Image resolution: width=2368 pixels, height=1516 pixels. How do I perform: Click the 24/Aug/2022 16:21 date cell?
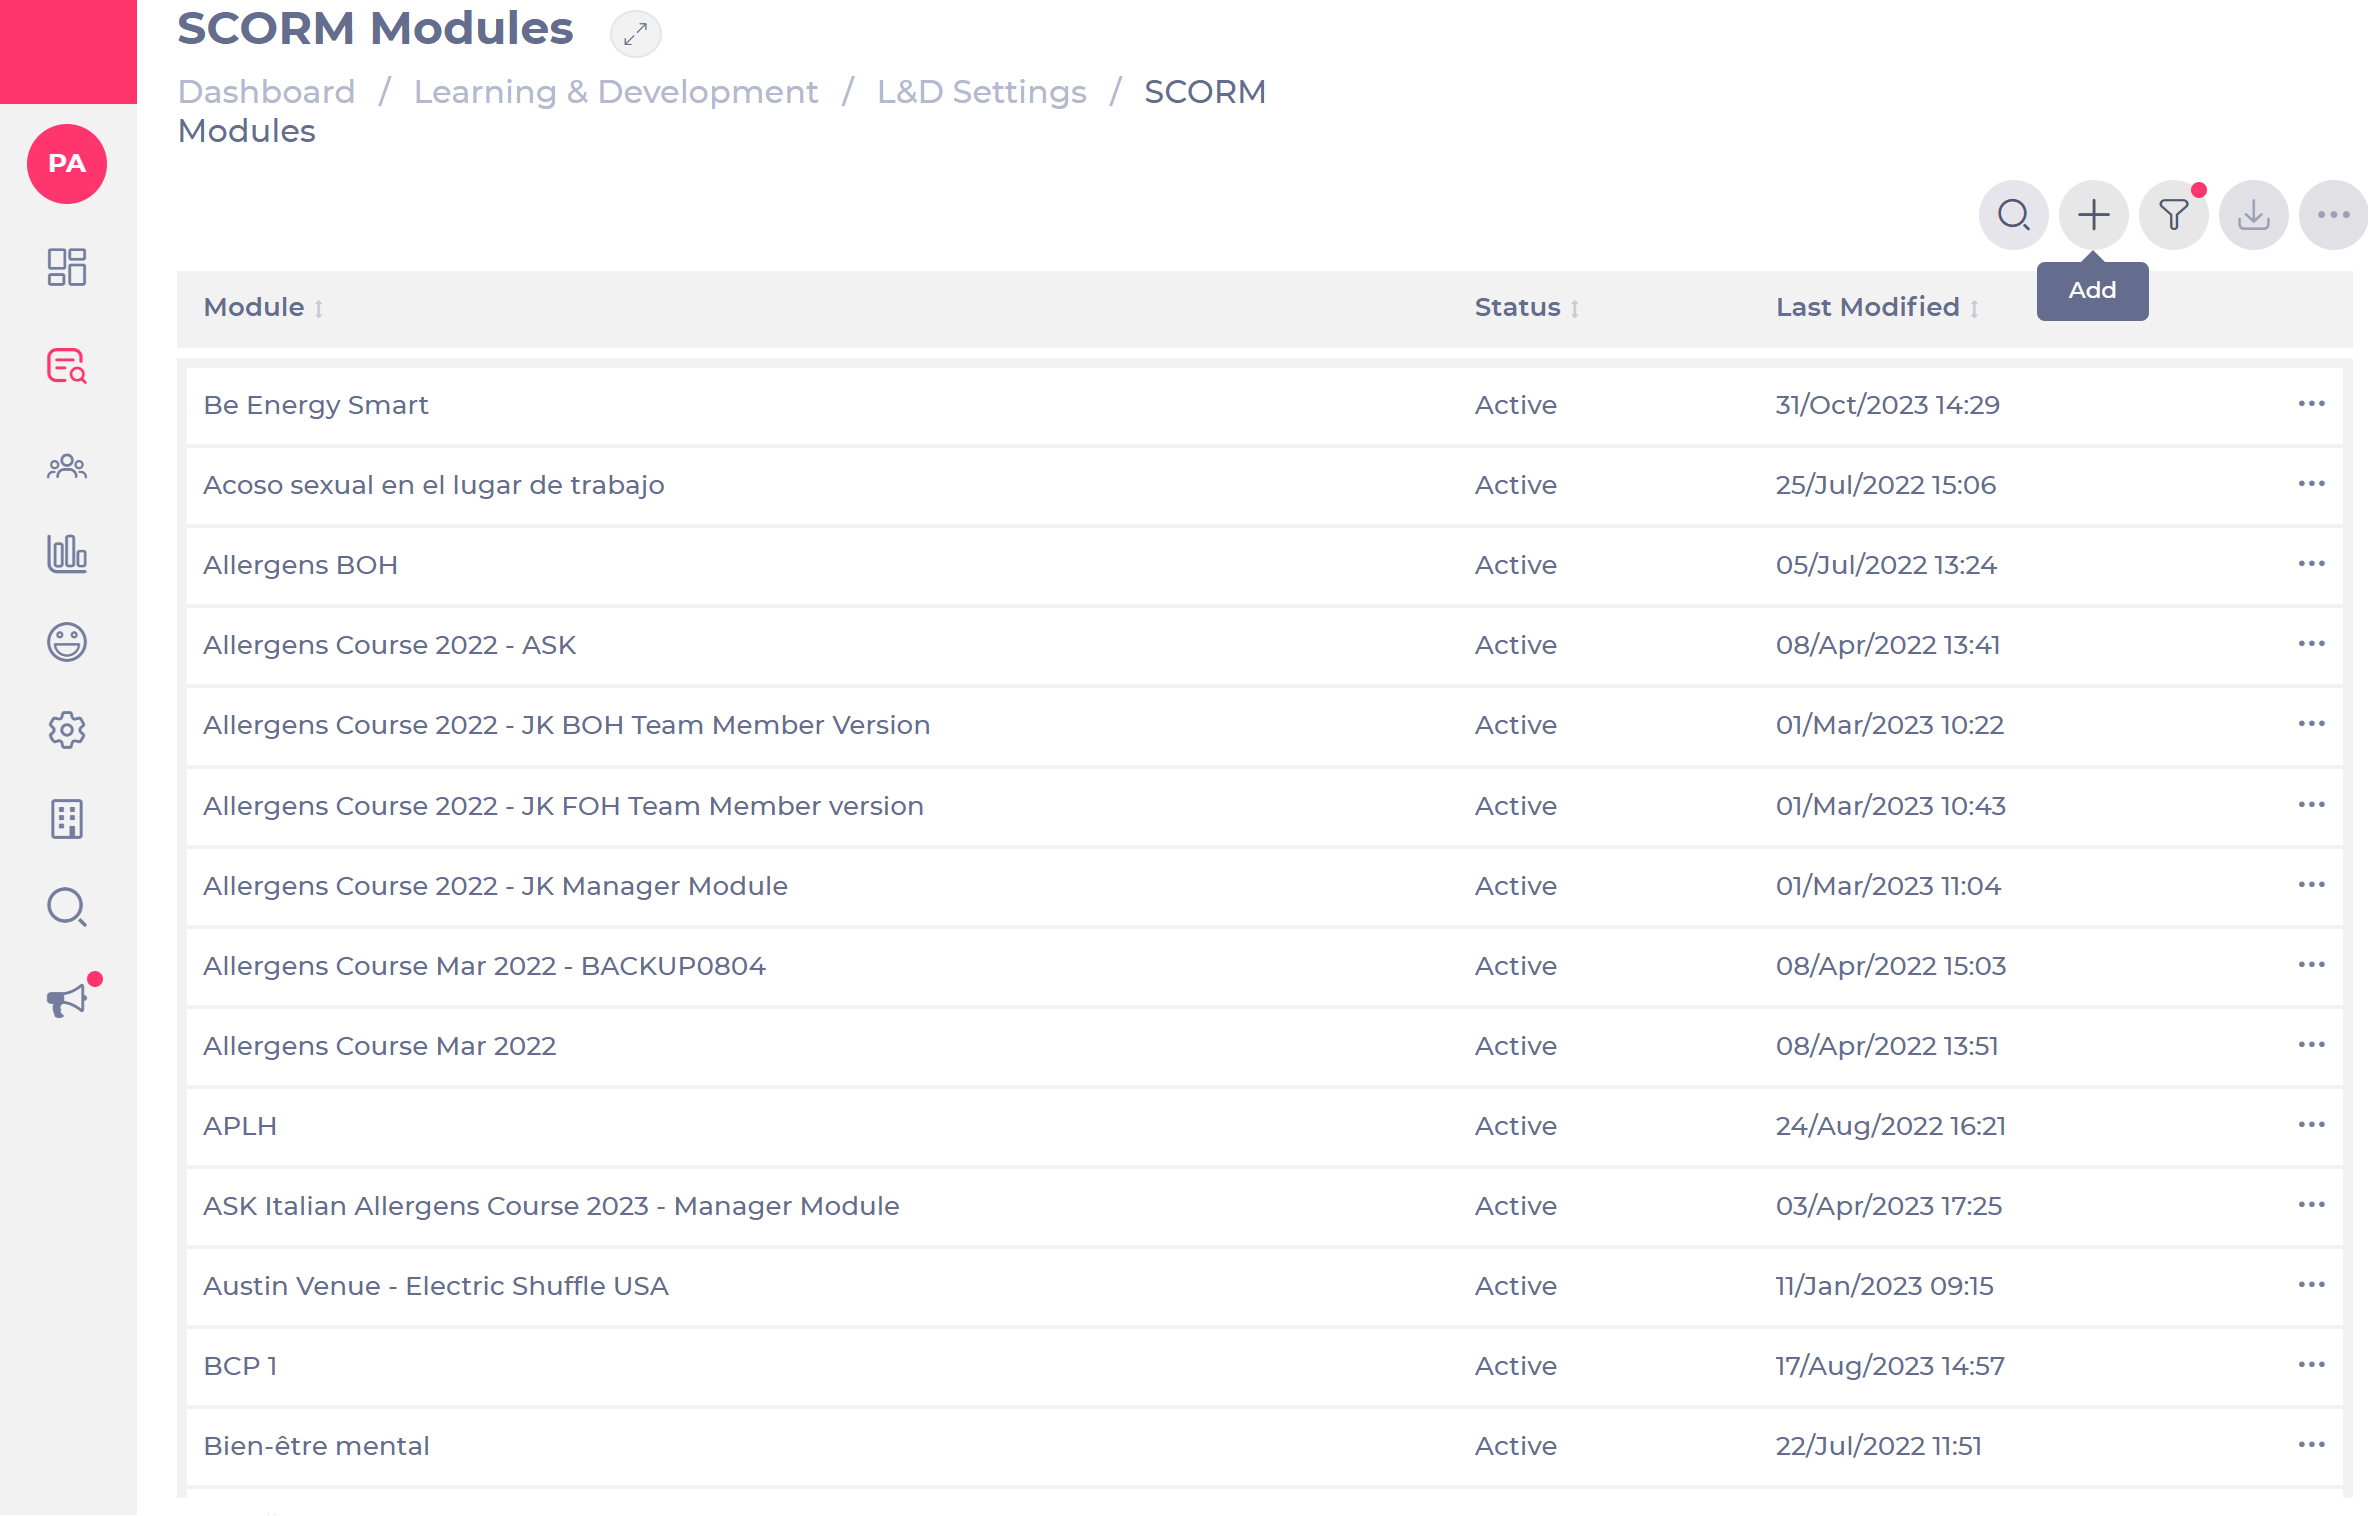click(1890, 1126)
